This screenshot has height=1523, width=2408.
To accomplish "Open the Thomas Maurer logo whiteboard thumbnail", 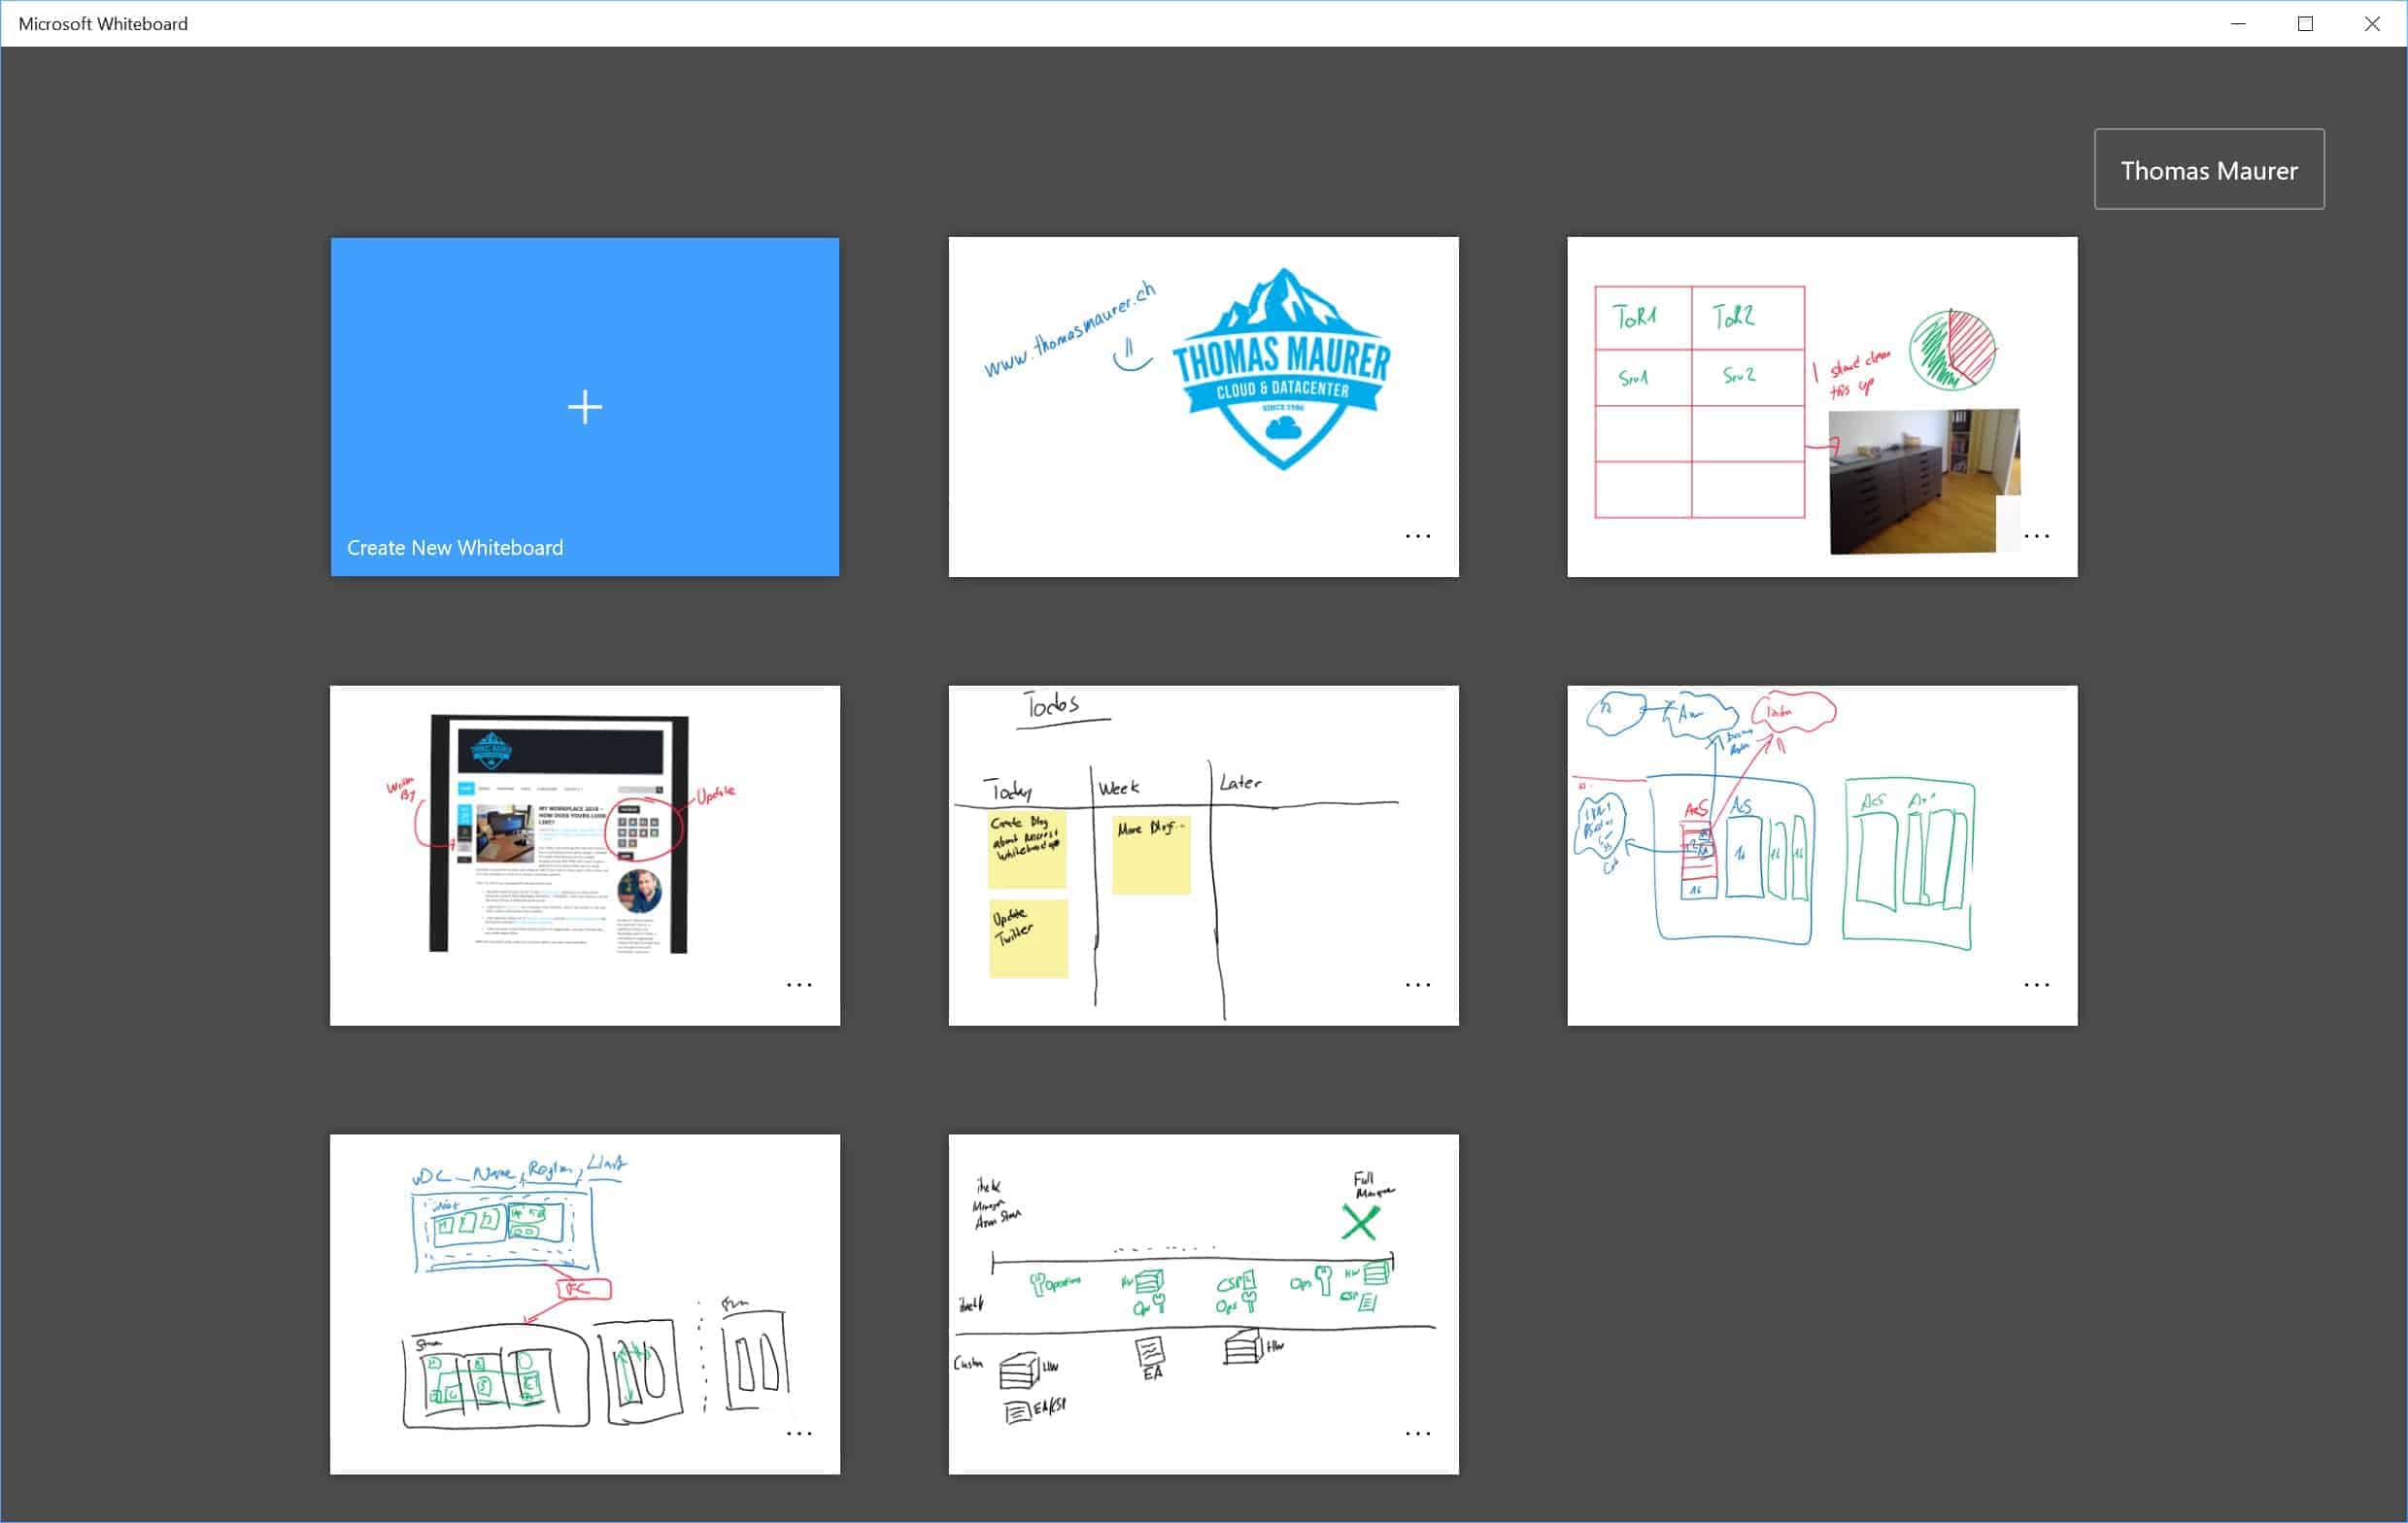I will pyautogui.click(x=1203, y=406).
